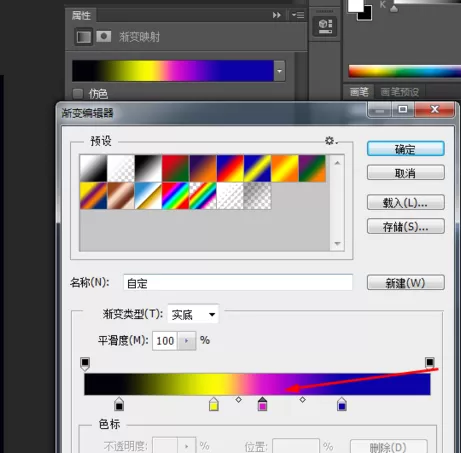
Task: Select the left opacity stop above gradient
Action: [85, 364]
